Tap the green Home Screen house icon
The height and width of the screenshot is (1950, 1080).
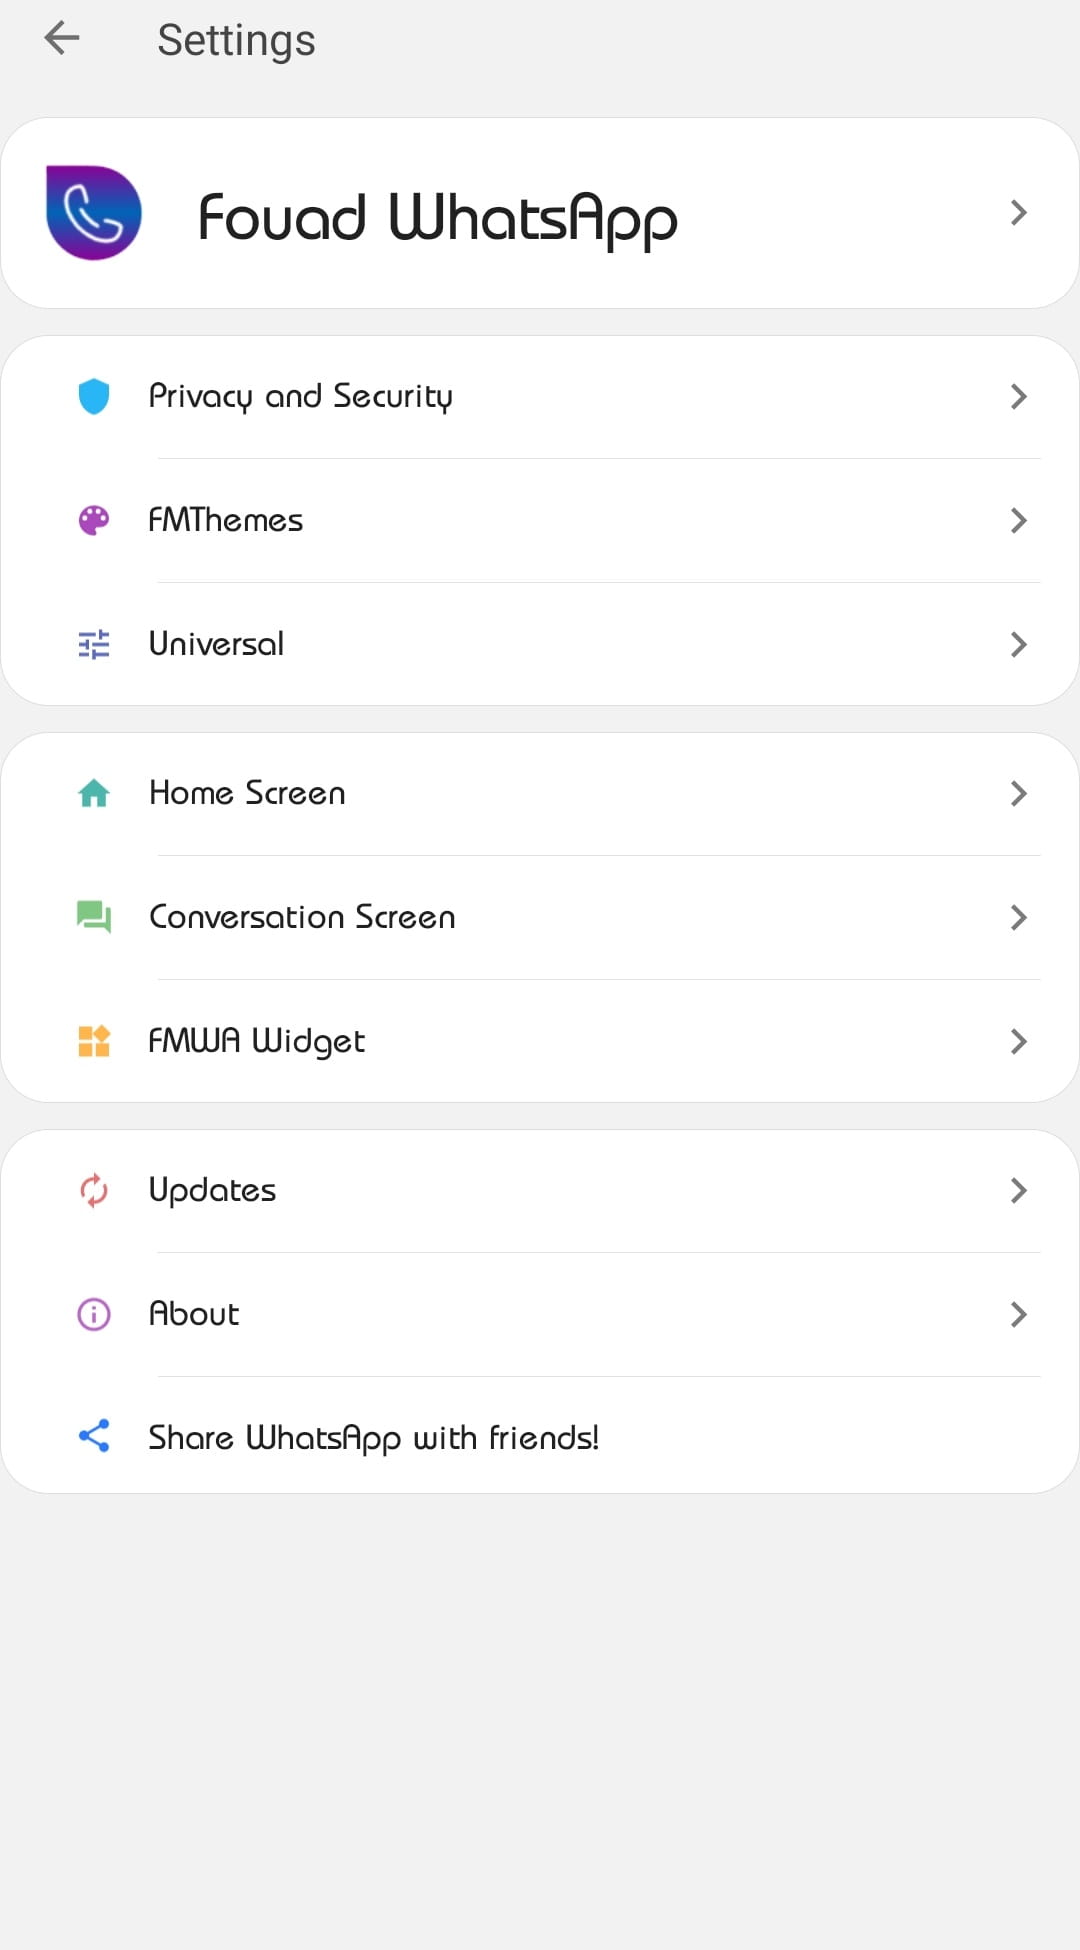(94, 793)
